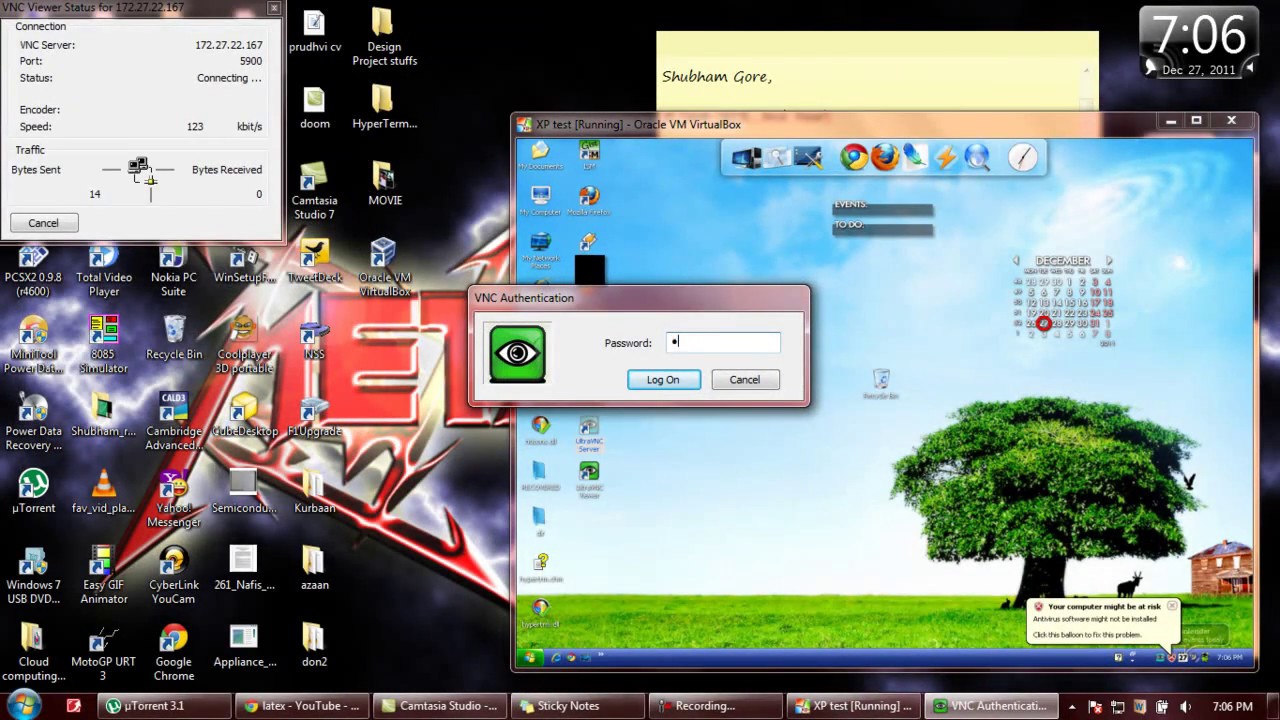Go to previous month on calendar widget

1016,261
